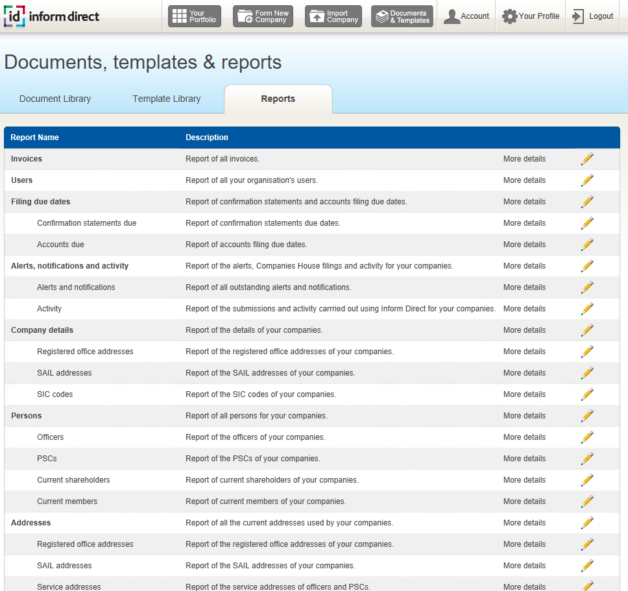Edit the Current shareholders report
628x591 pixels.
[x=587, y=480]
